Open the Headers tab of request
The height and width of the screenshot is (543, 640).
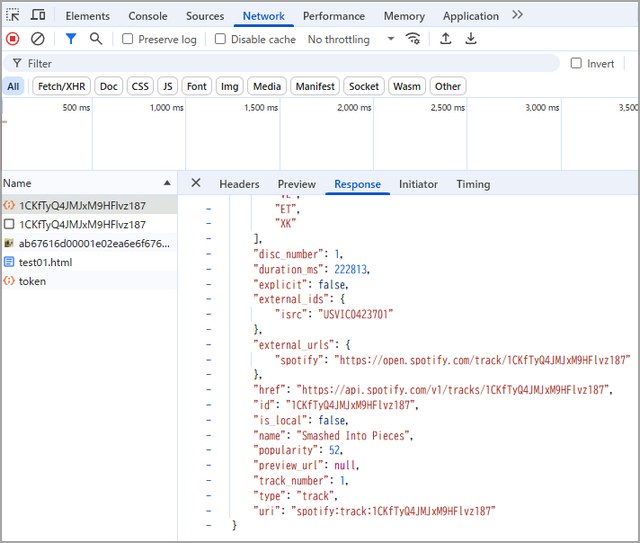(239, 184)
